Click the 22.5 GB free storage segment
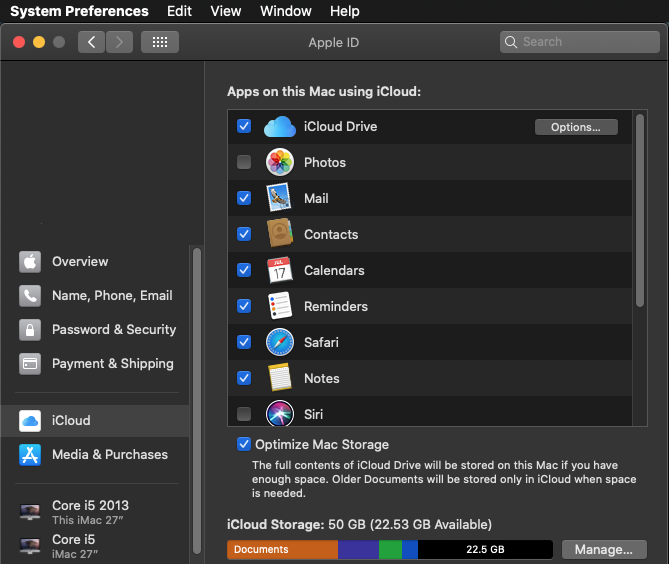Image resolution: width=669 pixels, height=564 pixels. tap(485, 549)
